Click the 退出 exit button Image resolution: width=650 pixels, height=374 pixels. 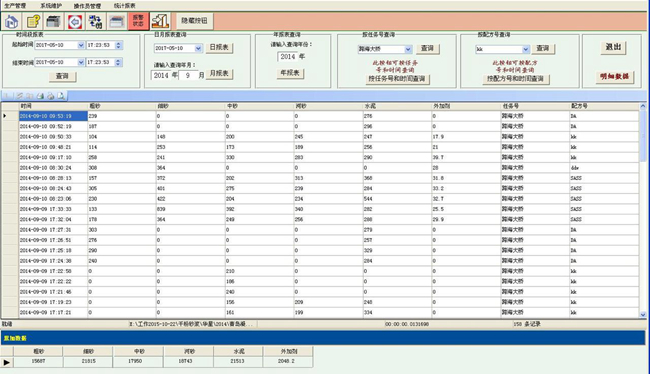click(x=613, y=47)
